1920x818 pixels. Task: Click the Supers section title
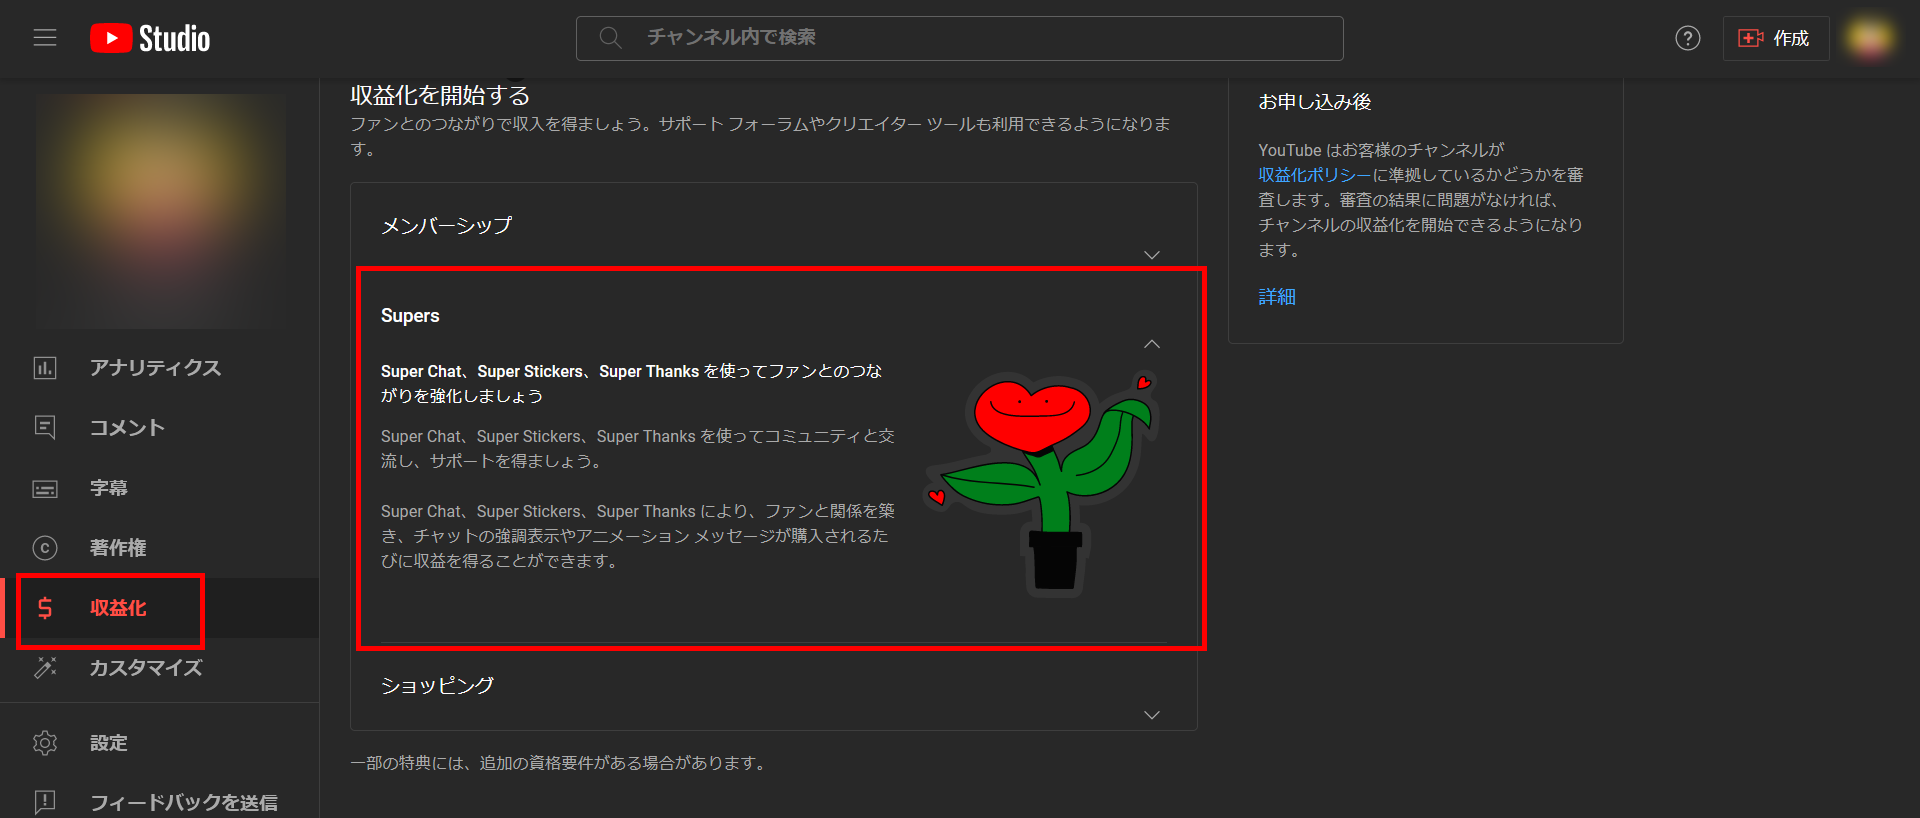point(410,316)
